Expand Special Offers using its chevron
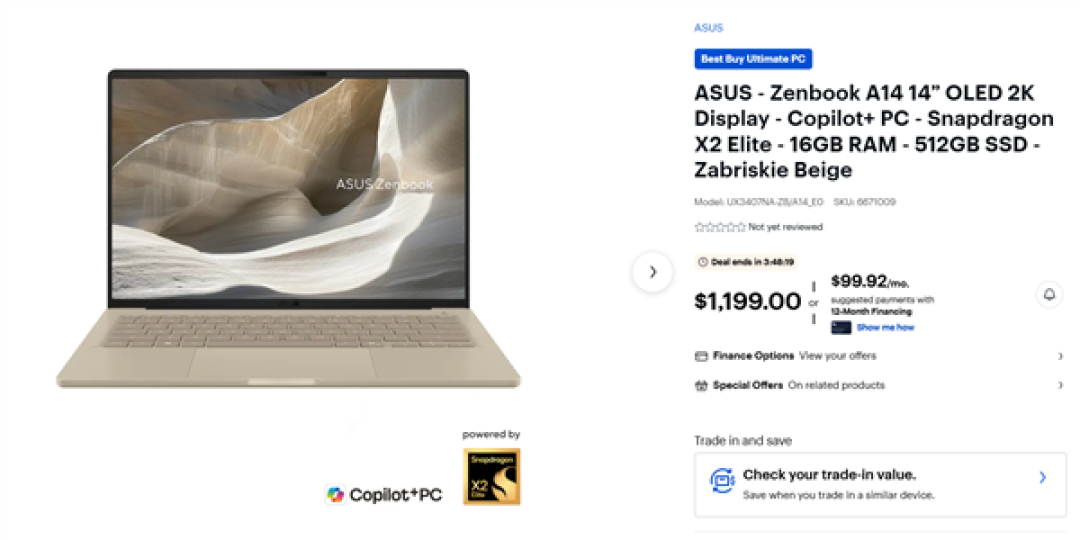Image resolution: width=1080 pixels, height=540 pixels. pos(1060,386)
